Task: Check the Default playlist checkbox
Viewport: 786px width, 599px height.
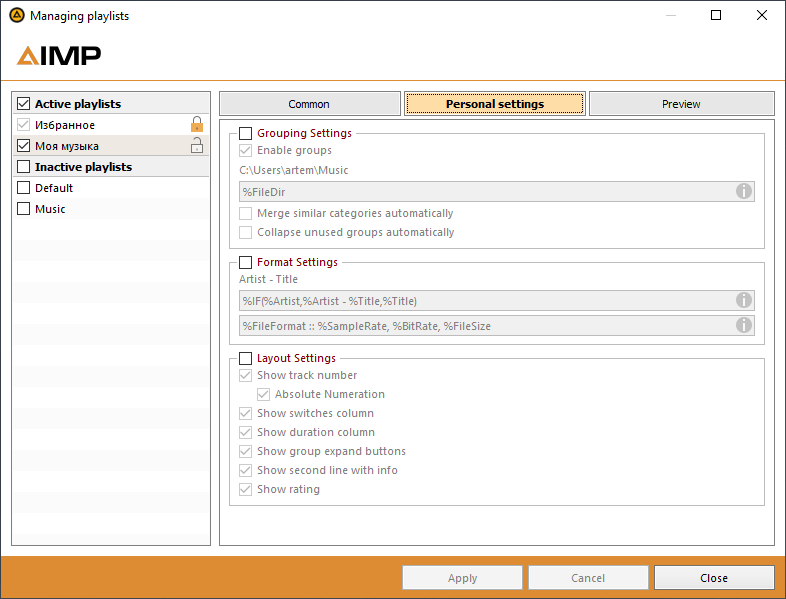Action: (x=24, y=188)
